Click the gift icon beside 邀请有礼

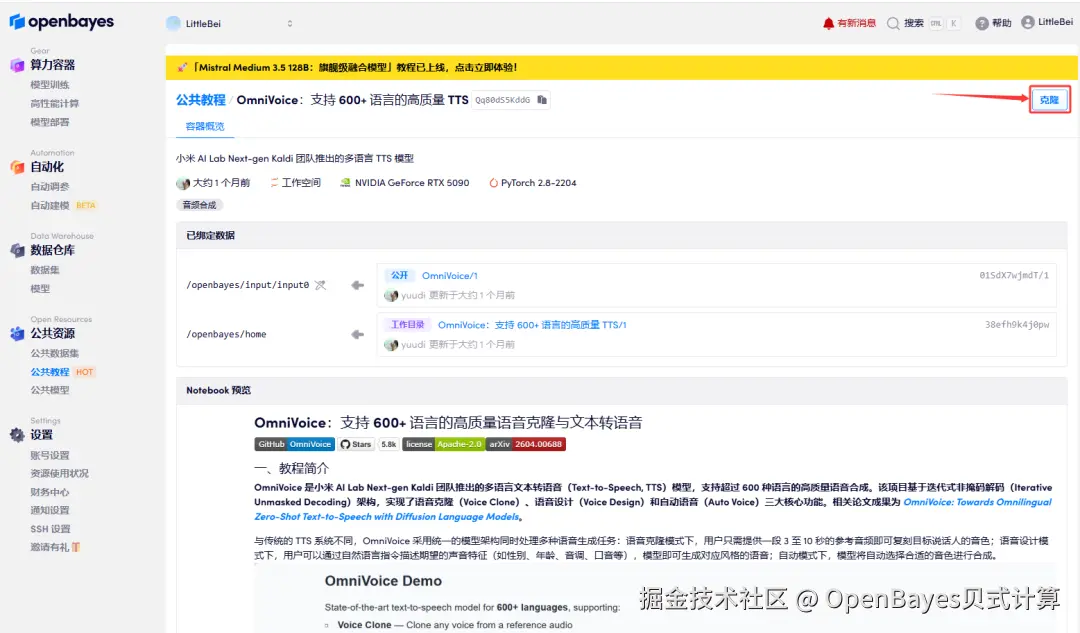76,548
